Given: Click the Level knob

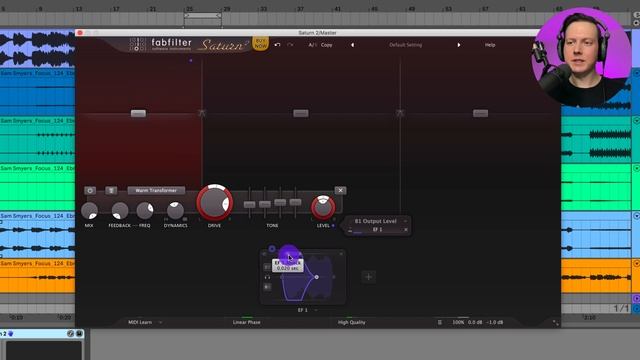Looking at the screenshot, I should pos(323,207).
